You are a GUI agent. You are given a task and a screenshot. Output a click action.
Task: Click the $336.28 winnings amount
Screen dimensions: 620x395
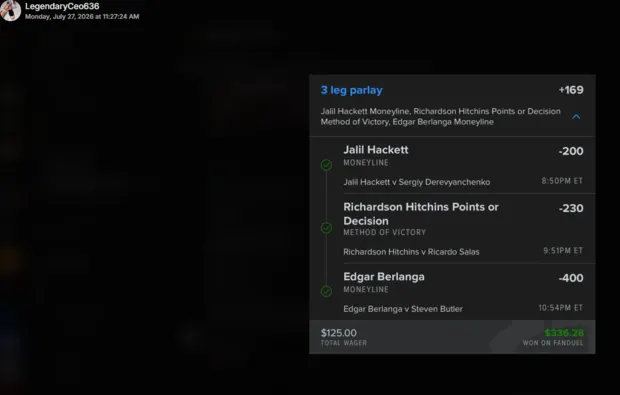564,333
